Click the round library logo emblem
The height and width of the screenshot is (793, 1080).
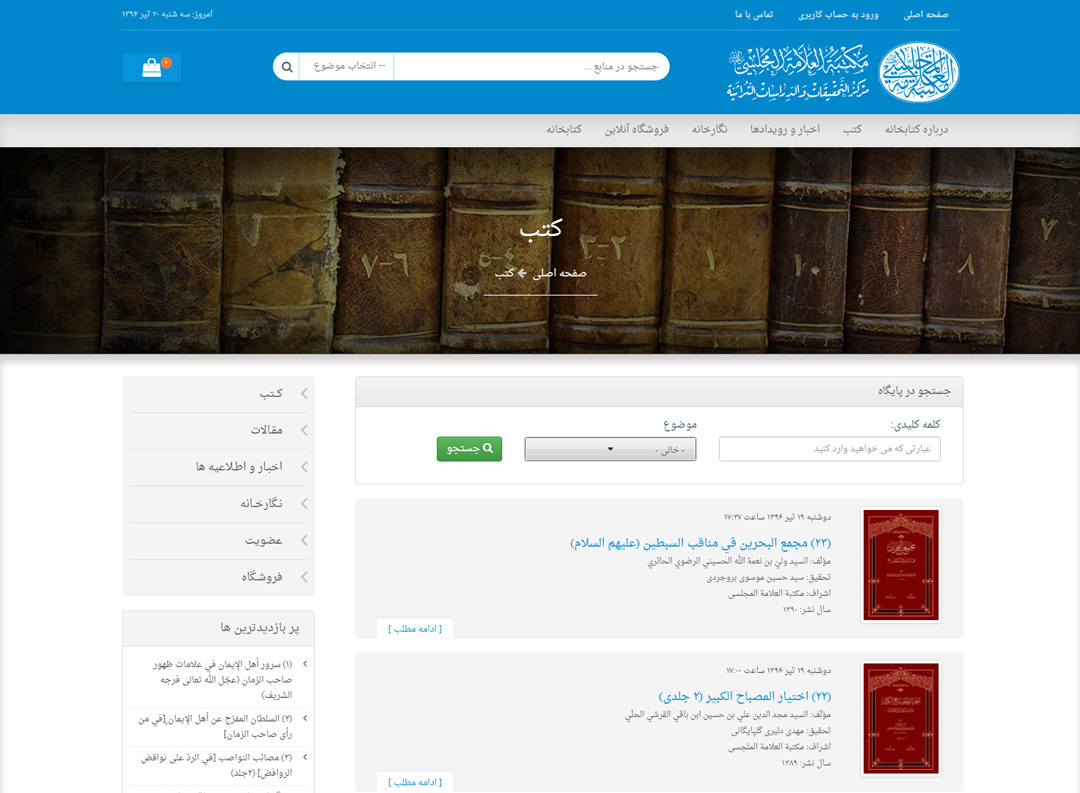[919, 72]
